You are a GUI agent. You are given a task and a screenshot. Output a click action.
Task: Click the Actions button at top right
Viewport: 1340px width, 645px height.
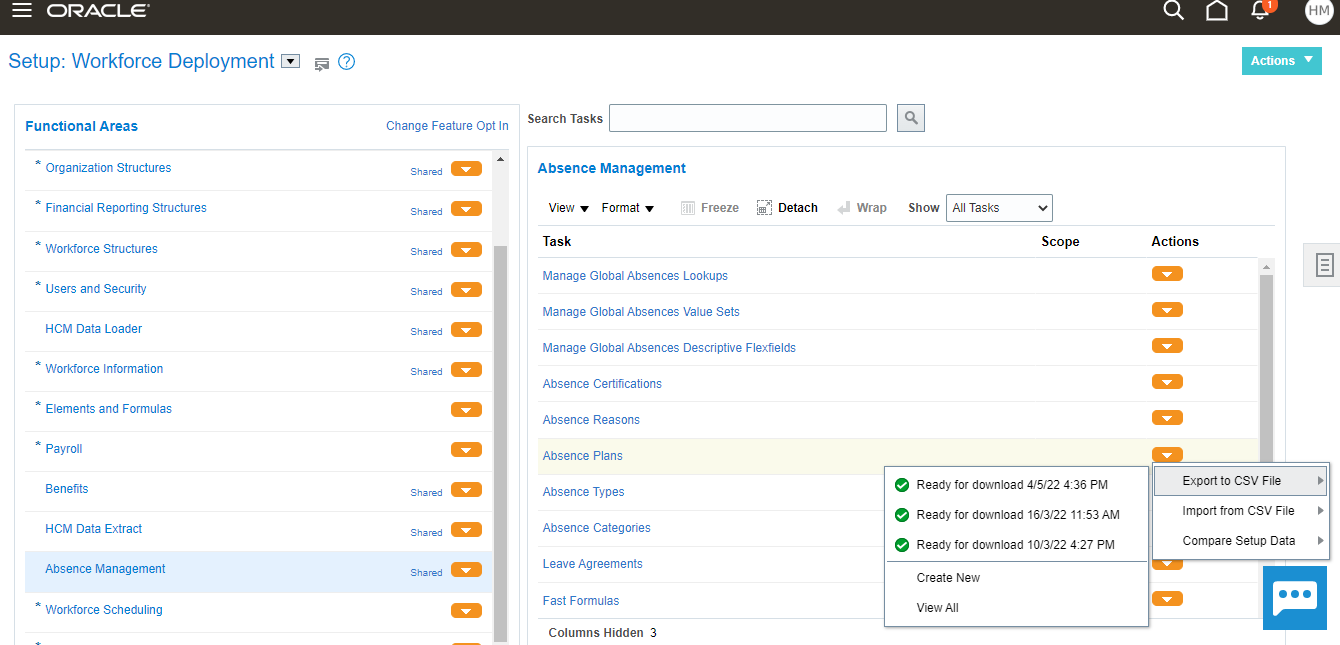coord(1281,61)
